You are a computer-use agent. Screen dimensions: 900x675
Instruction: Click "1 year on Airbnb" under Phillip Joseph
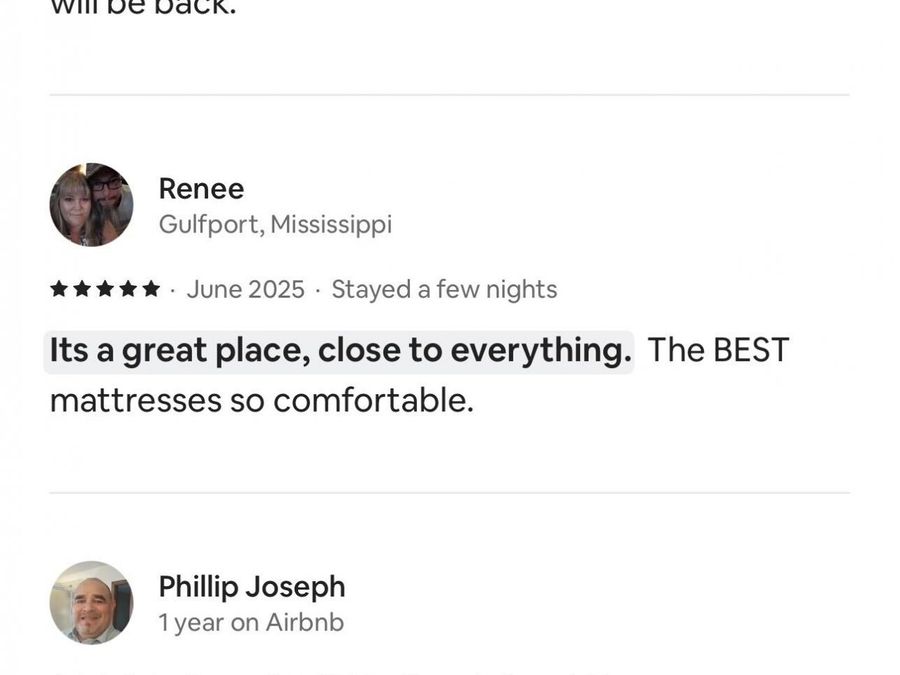(x=251, y=623)
